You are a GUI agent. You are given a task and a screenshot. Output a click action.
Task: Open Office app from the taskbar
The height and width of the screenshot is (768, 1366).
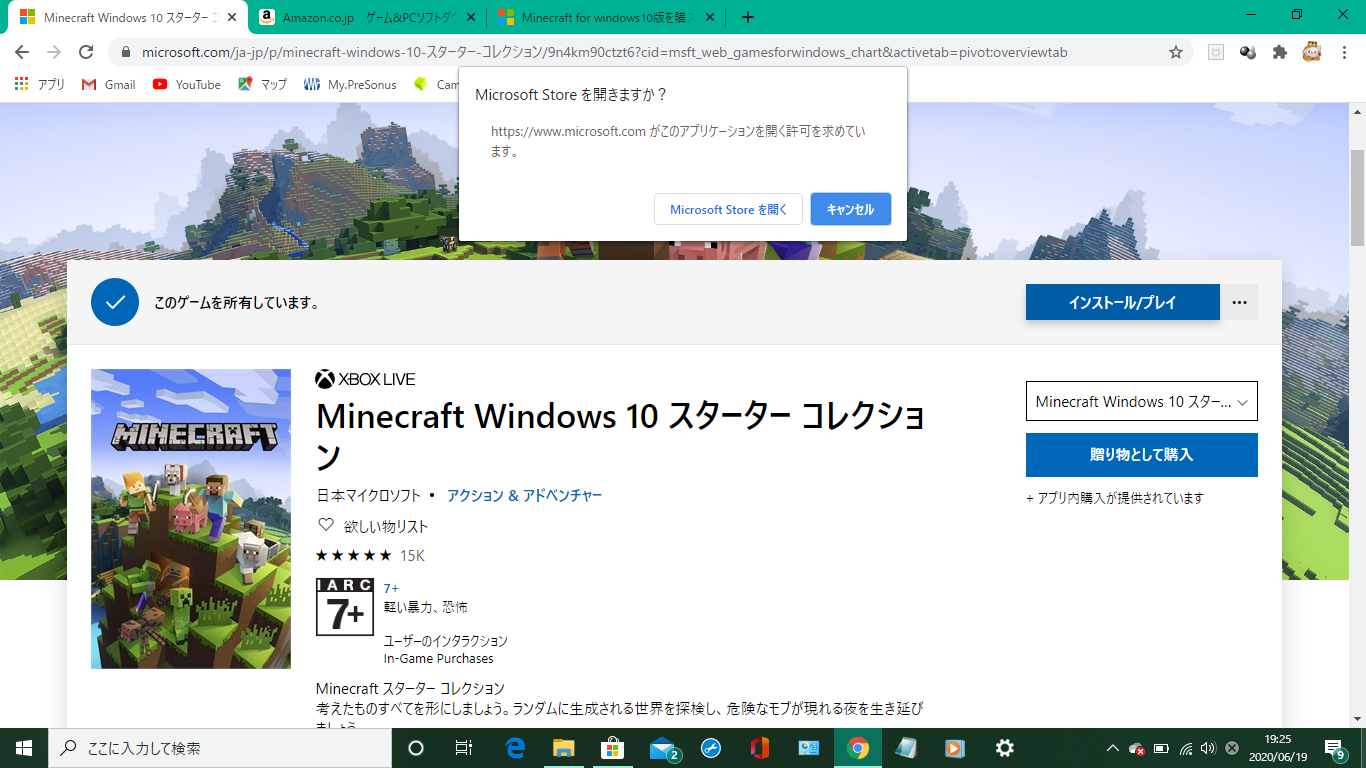tap(759, 748)
